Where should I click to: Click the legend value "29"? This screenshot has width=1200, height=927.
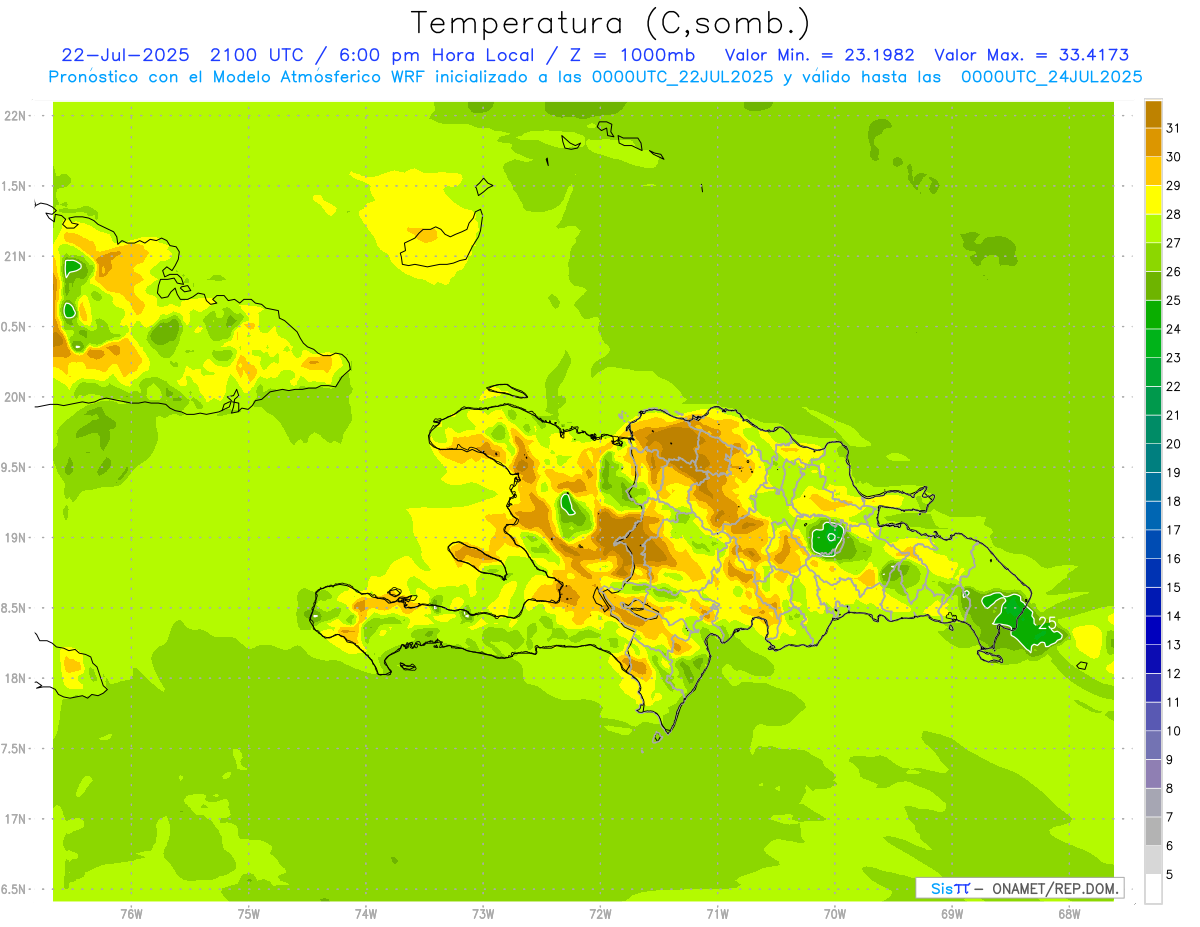(x=1174, y=186)
